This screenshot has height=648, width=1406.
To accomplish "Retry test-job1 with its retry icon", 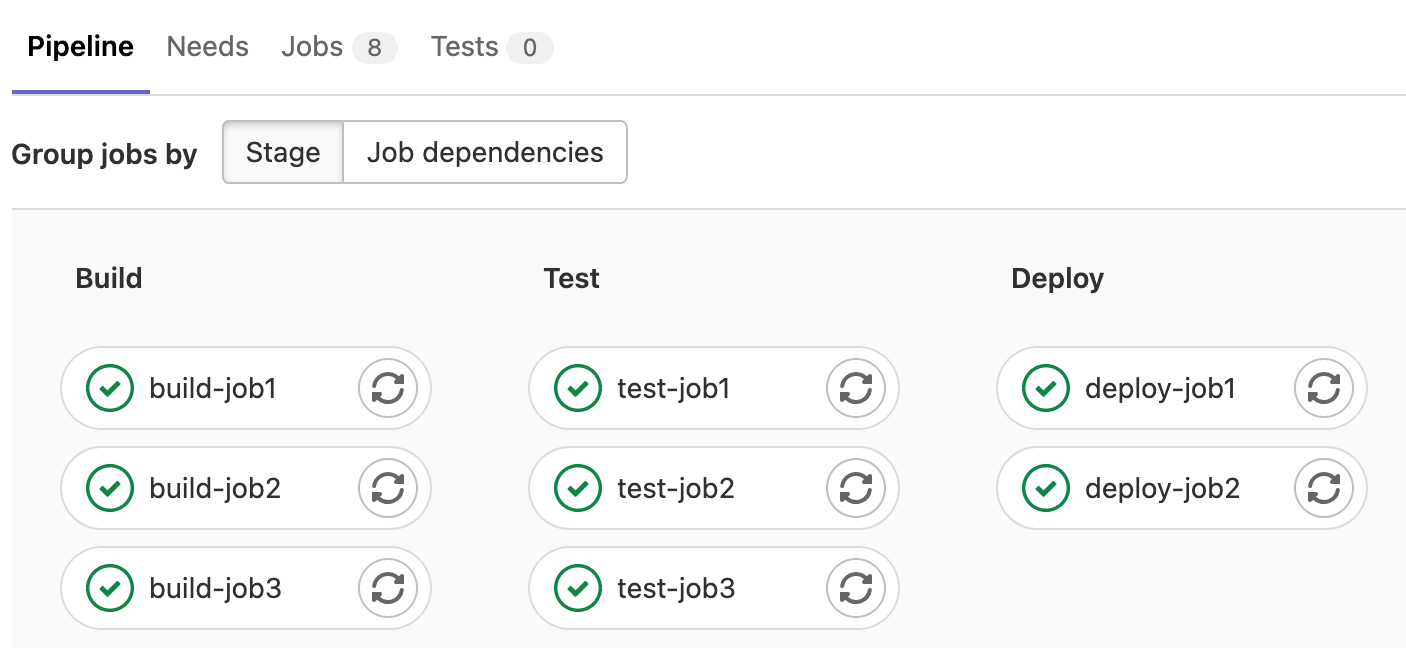I will coord(857,388).
